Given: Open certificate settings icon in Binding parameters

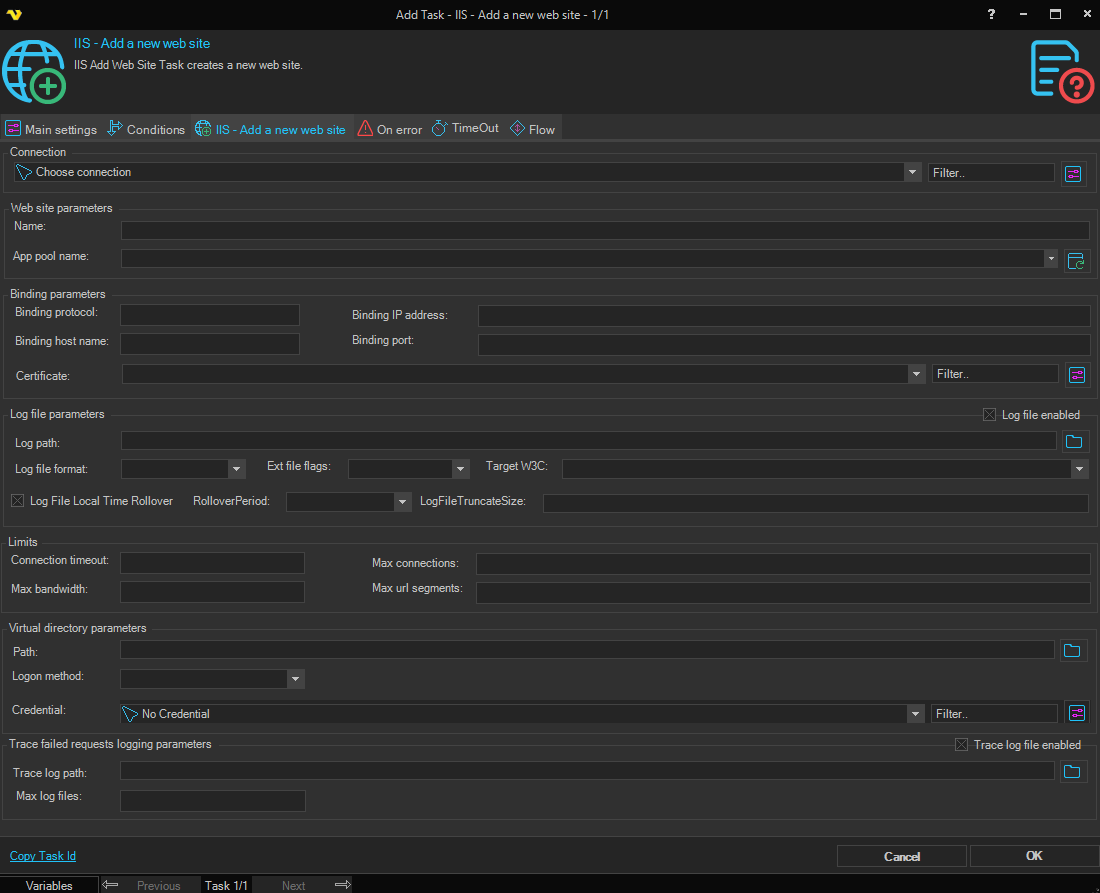Looking at the screenshot, I should tap(1077, 375).
